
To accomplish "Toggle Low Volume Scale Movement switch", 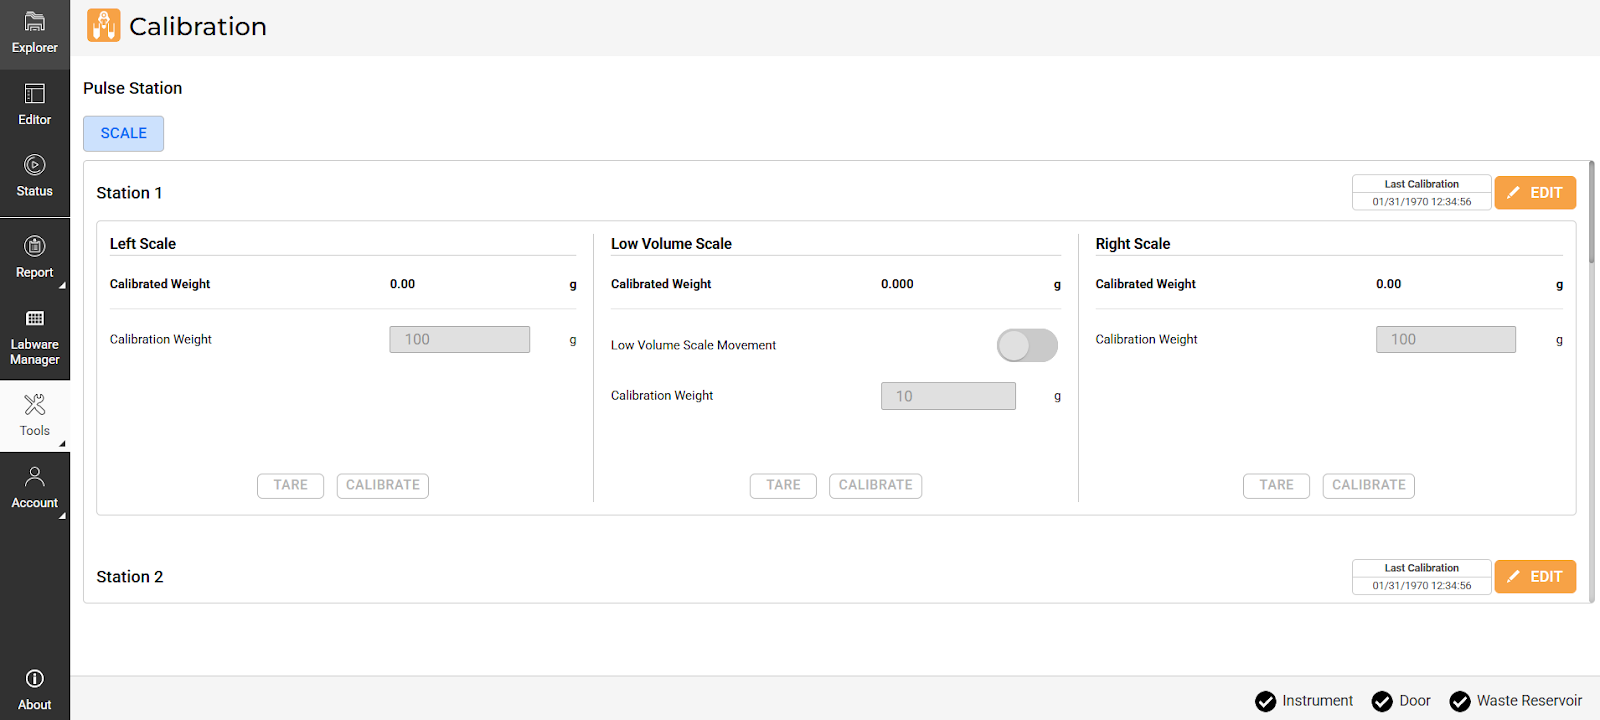I will [x=1027, y=346].
